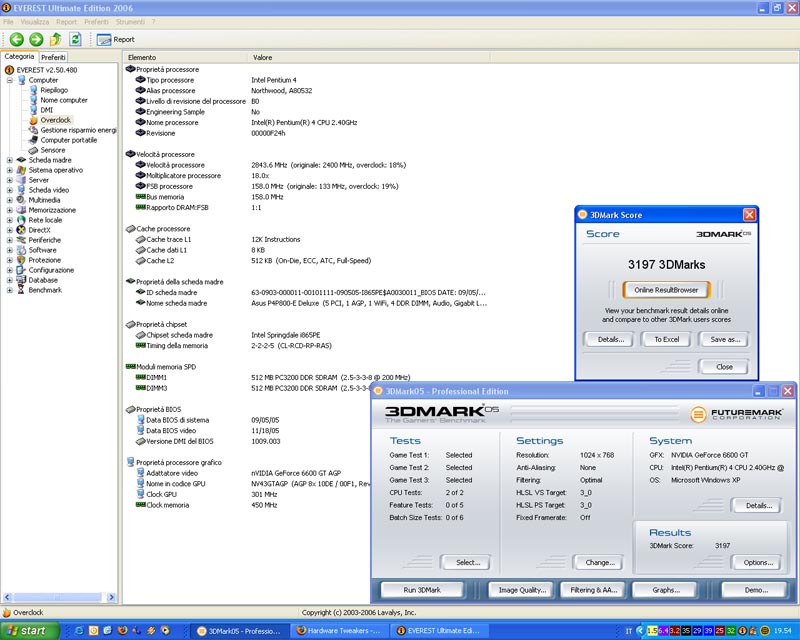The image size is (800, 640).
Task: Open the Riepilogo summary page
Action: click(54, 90)
